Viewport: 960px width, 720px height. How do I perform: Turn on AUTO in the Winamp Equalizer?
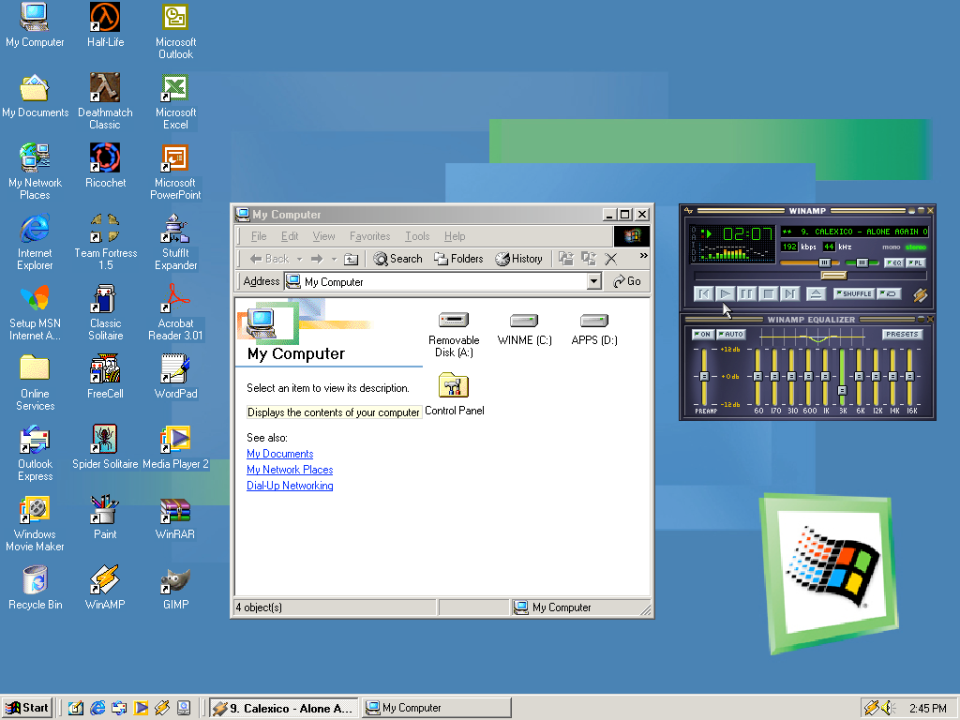tap(731, 334)
